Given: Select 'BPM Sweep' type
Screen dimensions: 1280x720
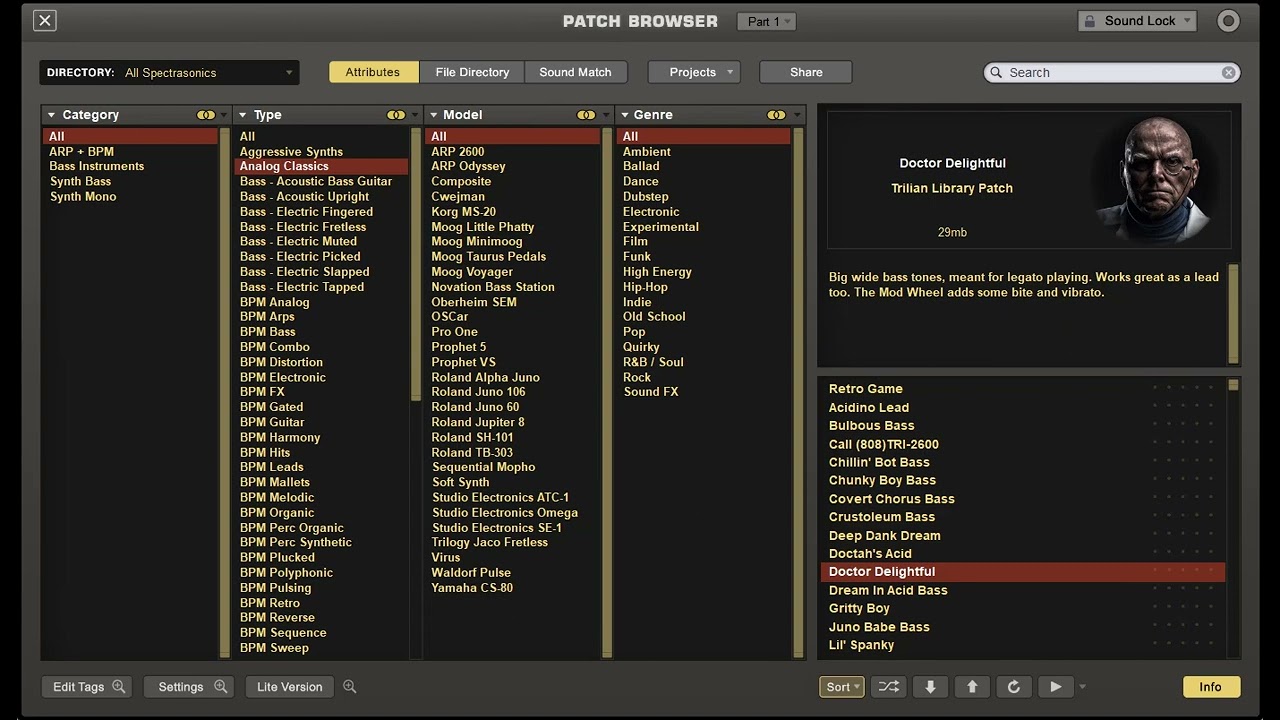Looking at the screenshot, I should (x=321, y=647).
